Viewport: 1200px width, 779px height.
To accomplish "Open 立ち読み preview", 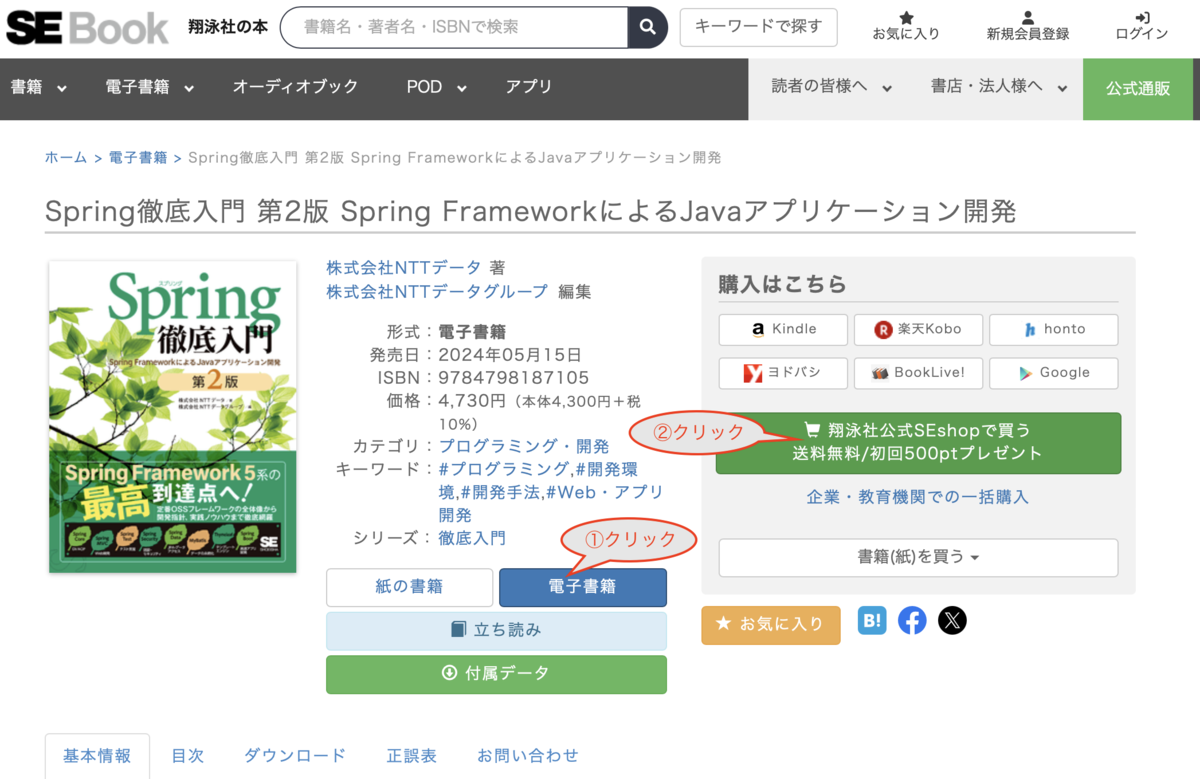I will tap(496, 631).
